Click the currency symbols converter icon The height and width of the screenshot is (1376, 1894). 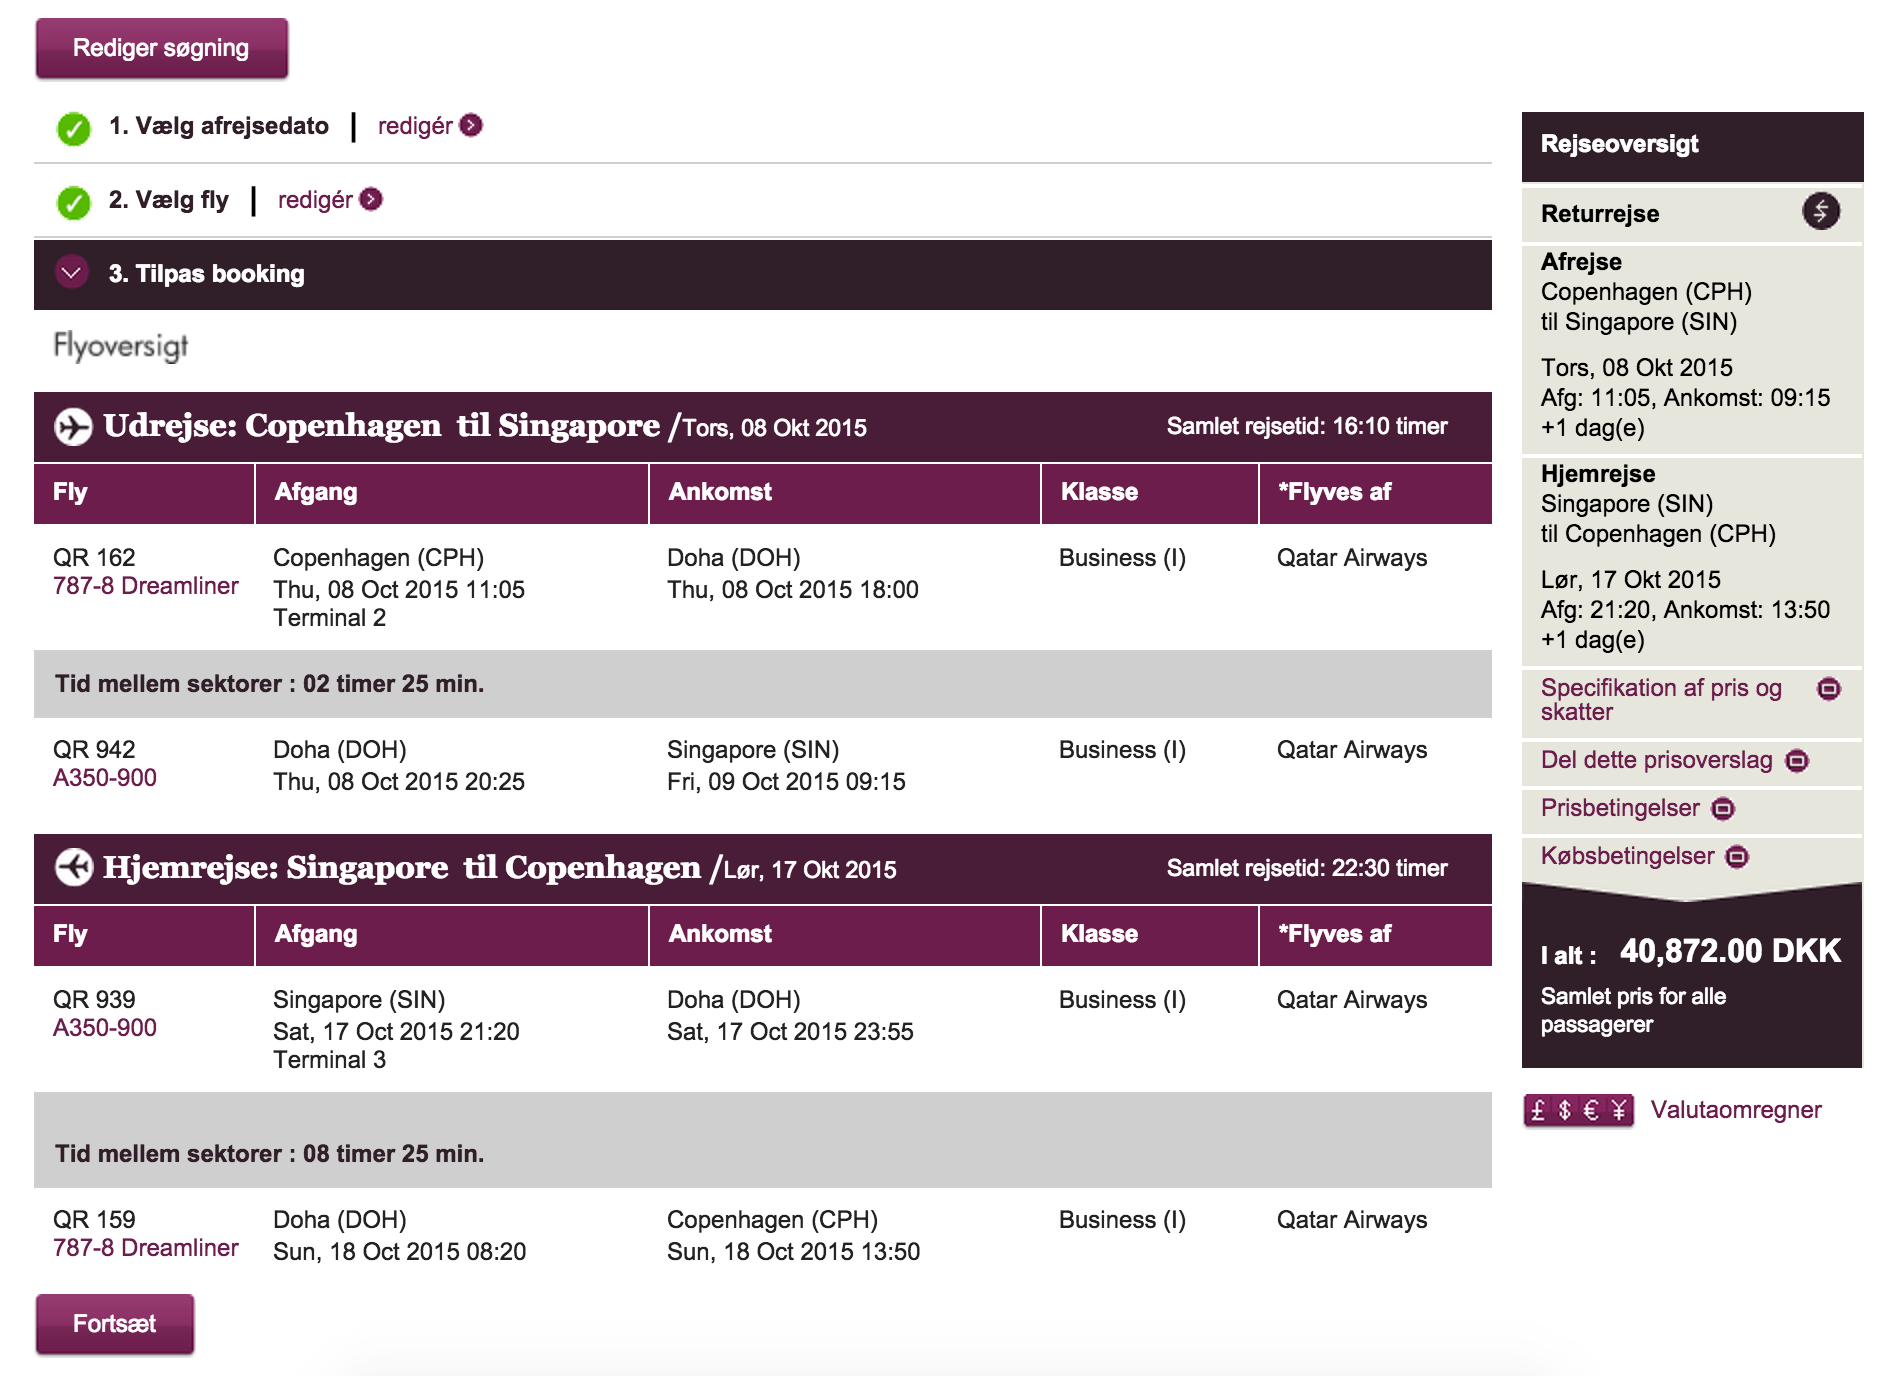tap(1577, 1110)
